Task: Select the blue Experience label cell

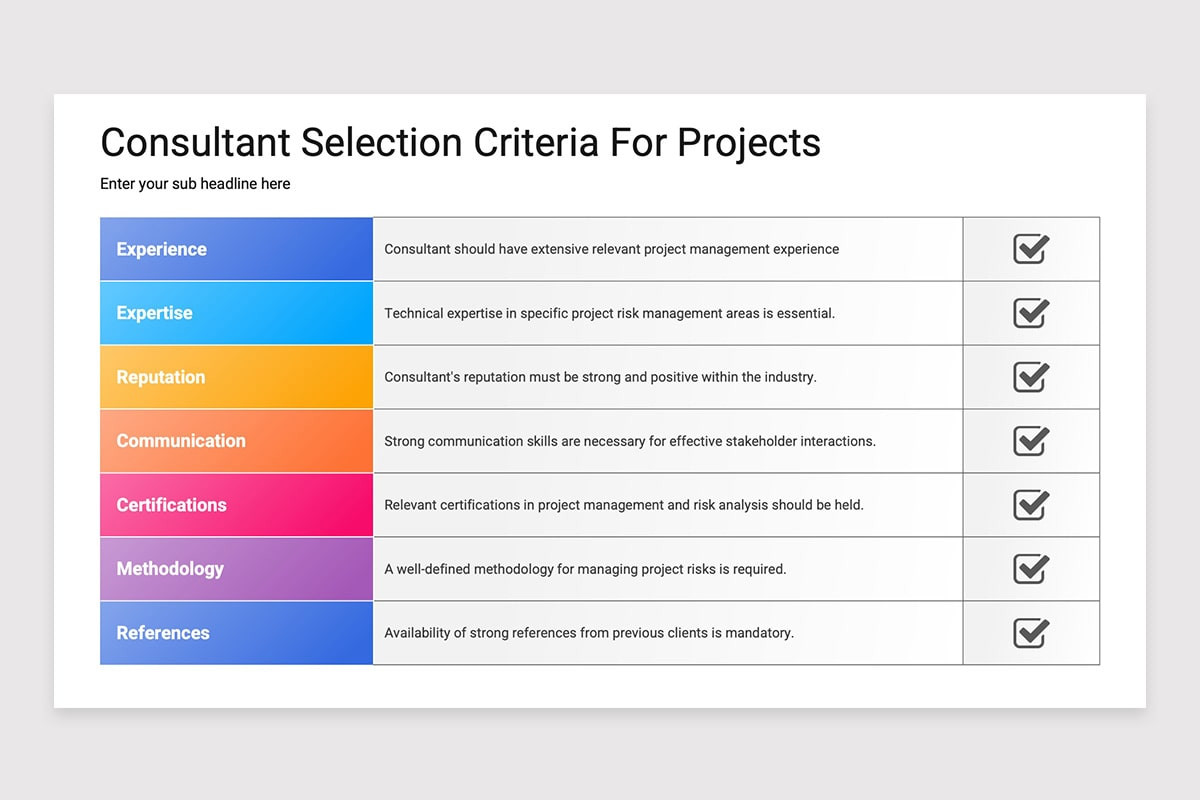Action: pyautogui.click(x=236, y=249)
